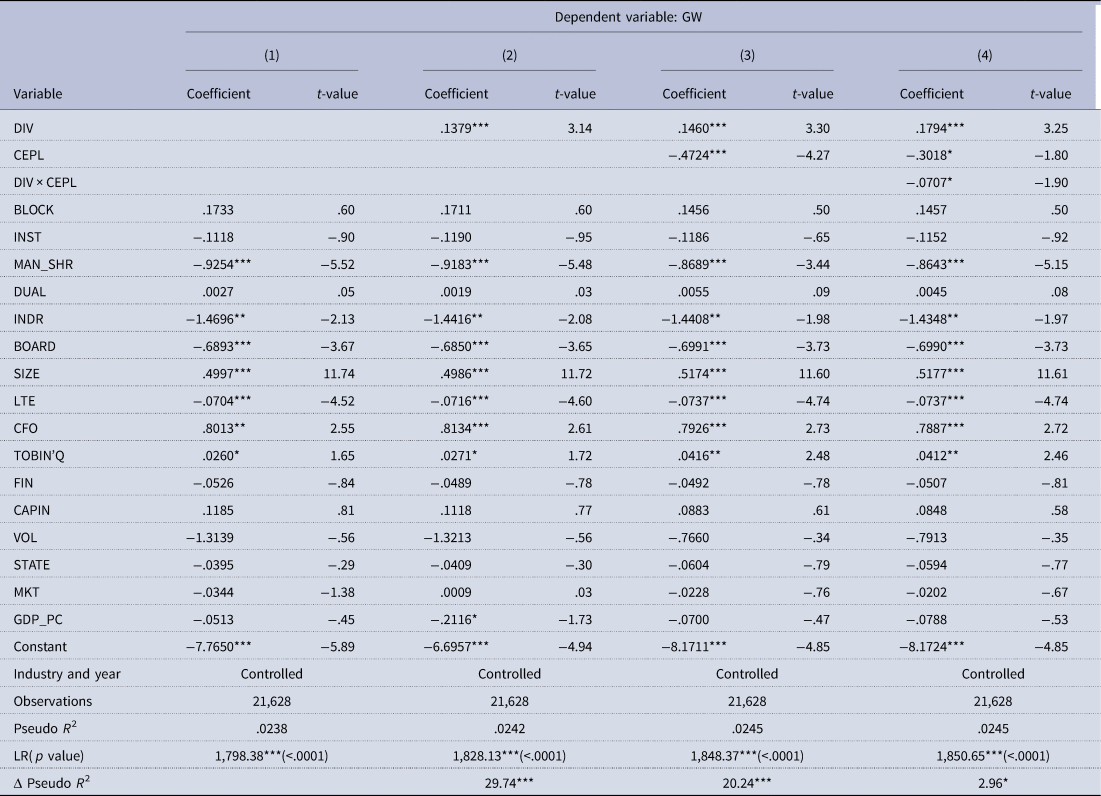Click the GDP_PC row label

38,618
